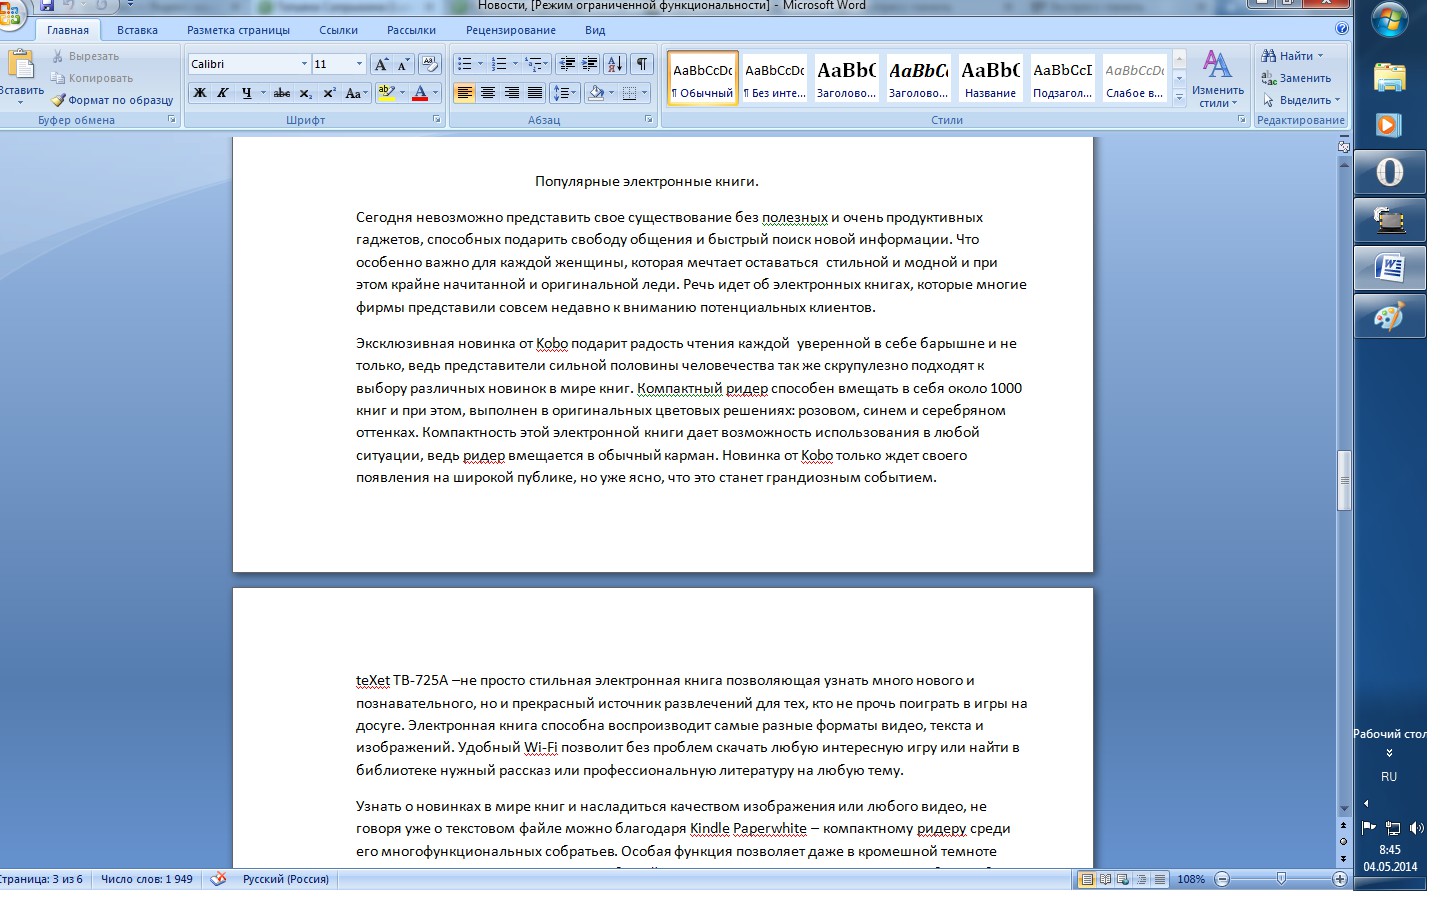
Task: Apply subscript formatting
Action: coord(306,93)
